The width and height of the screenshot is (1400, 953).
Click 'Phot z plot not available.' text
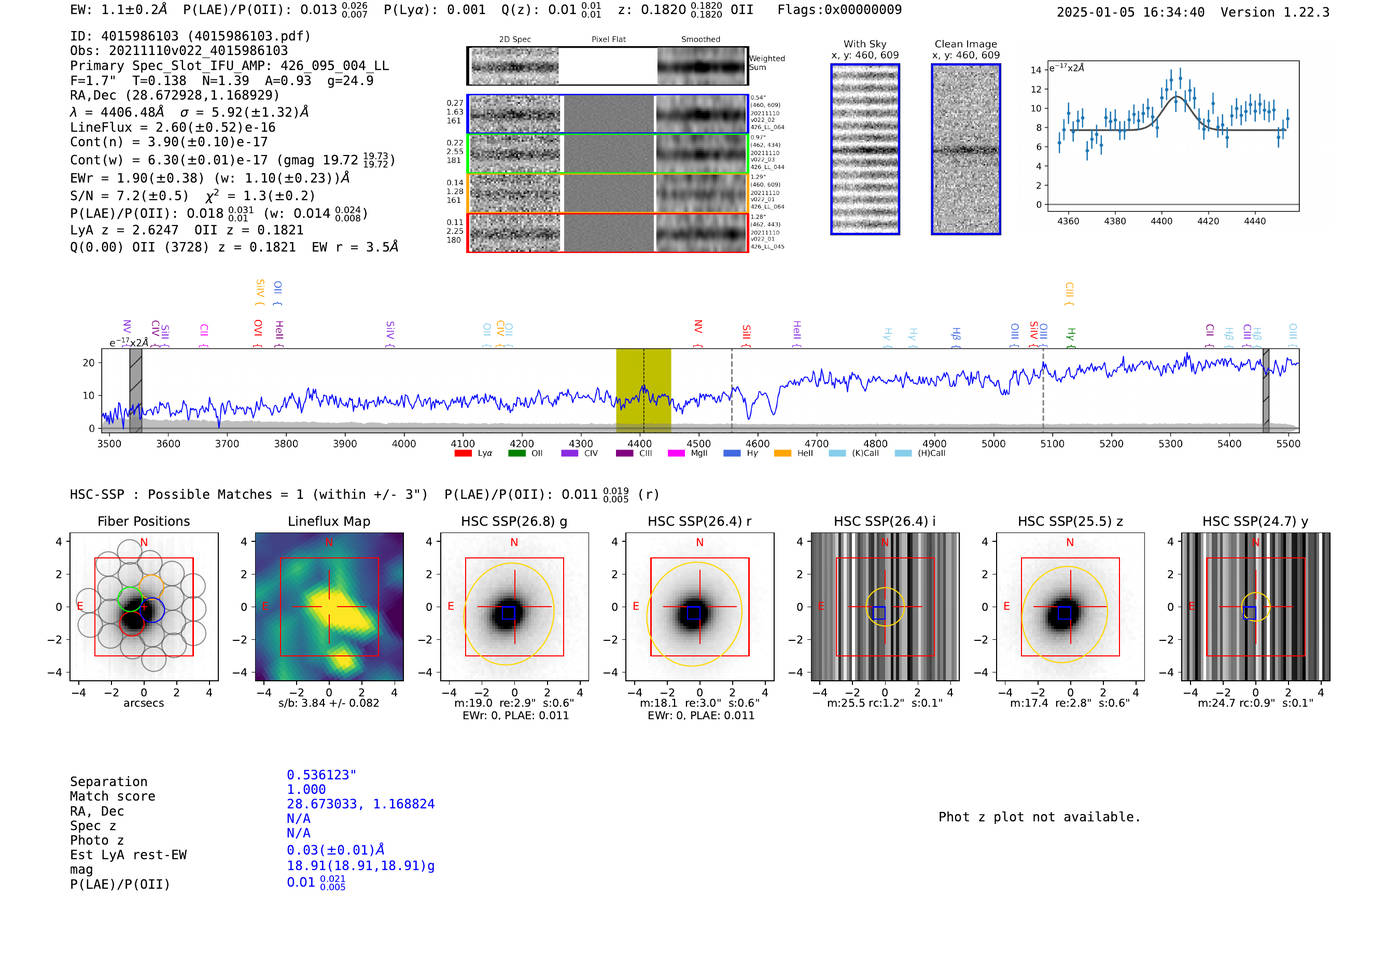point(1039,817)
